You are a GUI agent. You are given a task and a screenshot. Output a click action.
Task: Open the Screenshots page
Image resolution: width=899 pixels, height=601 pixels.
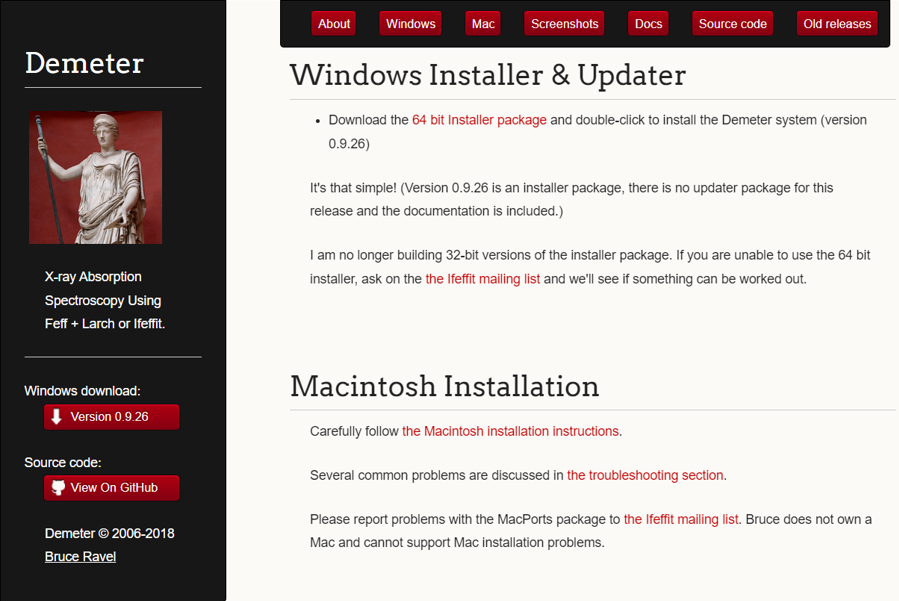pos(564,24)
